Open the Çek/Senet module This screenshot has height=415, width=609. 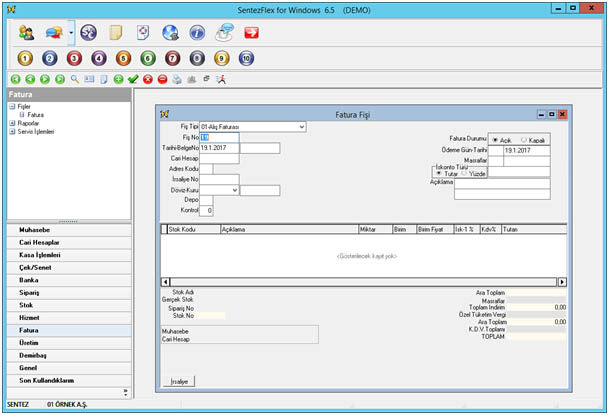point(69,267)
